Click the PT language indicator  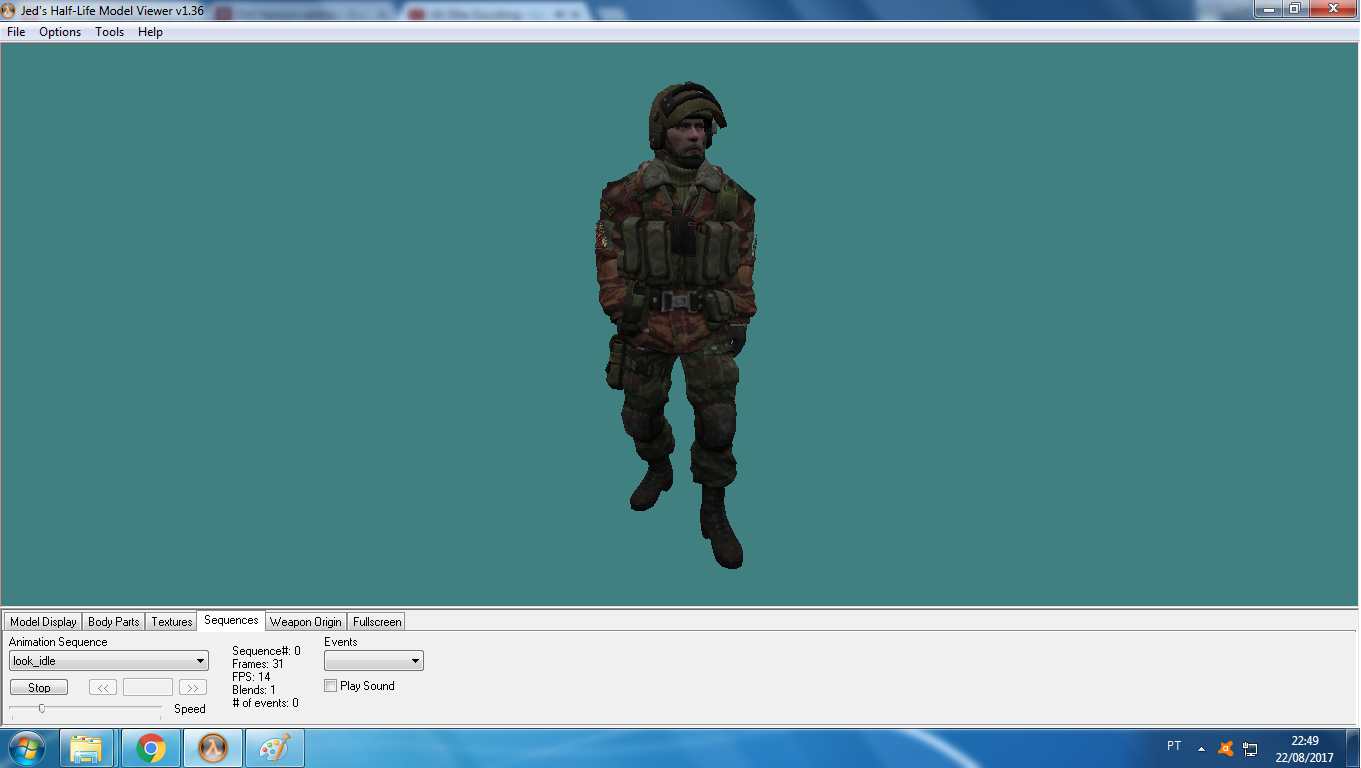tap(1174, 746)
